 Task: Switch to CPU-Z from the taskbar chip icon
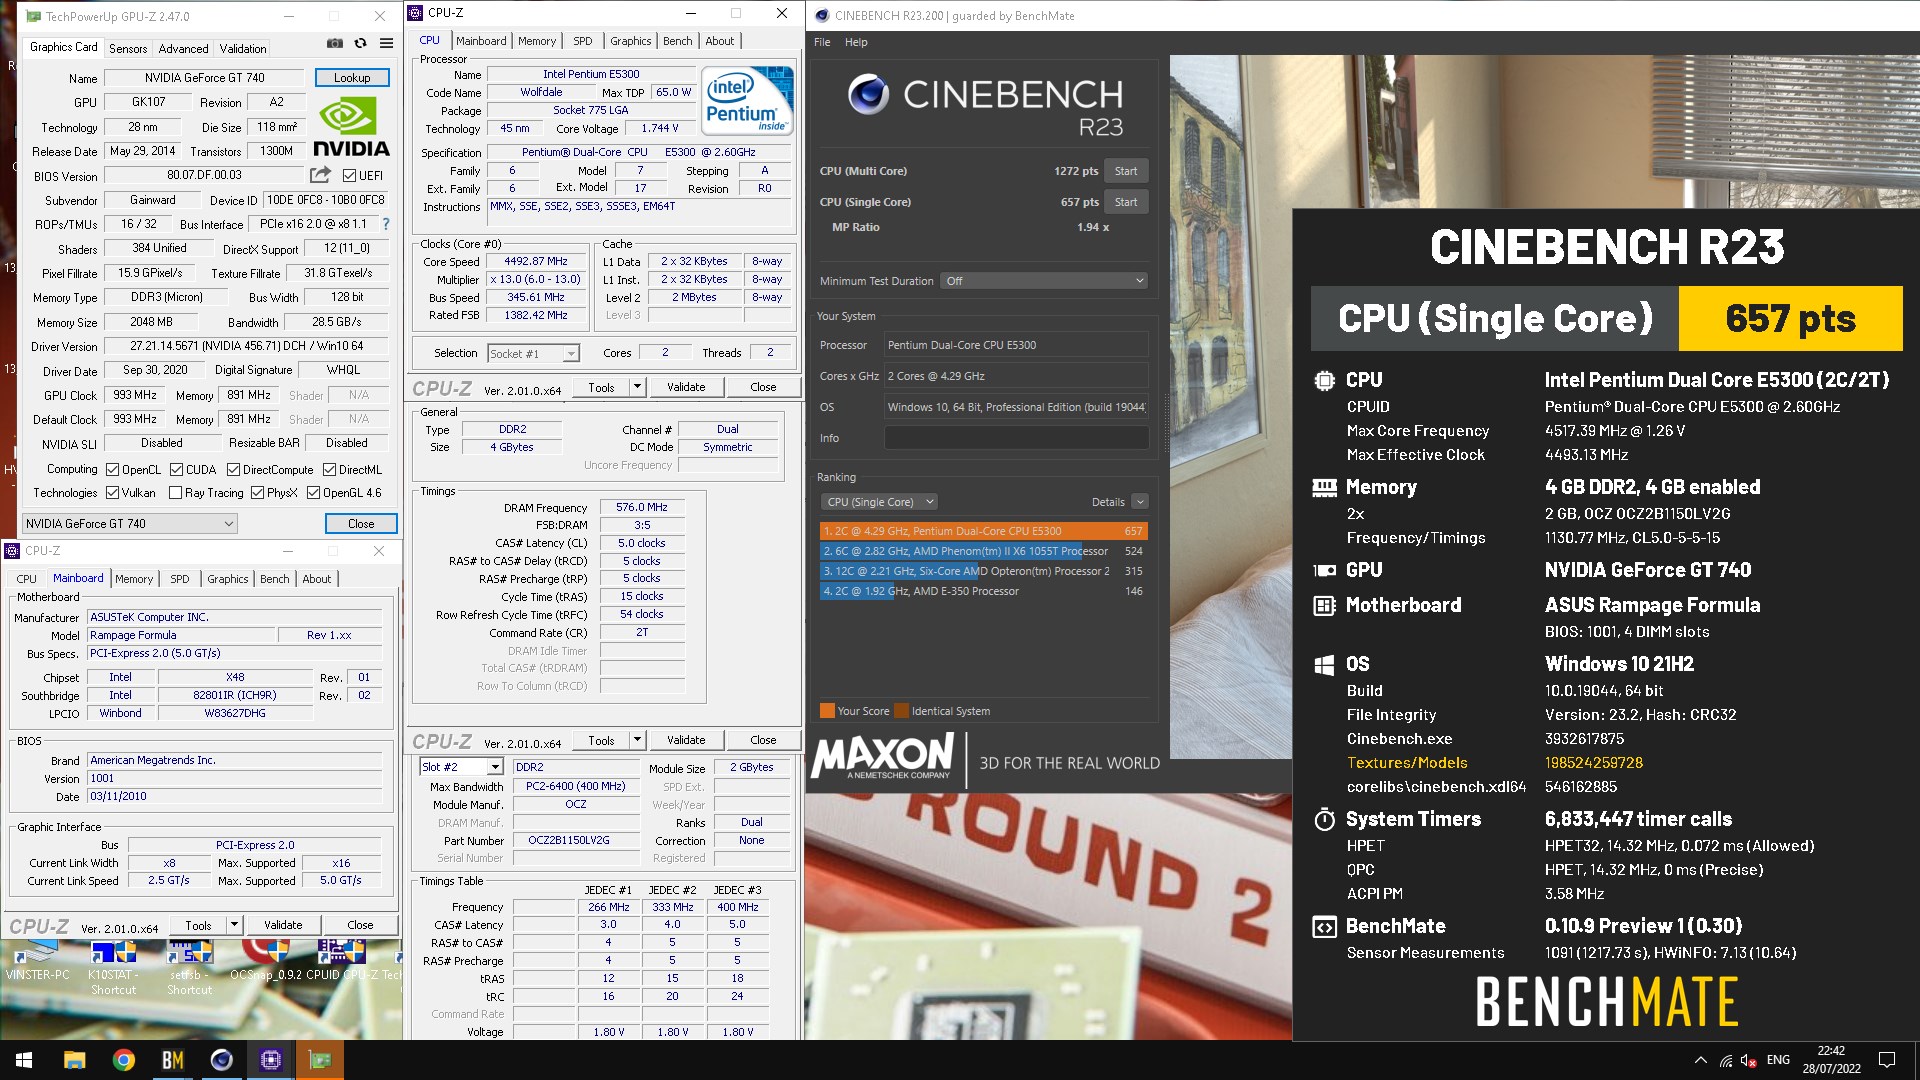click(x=271, y=1060)
